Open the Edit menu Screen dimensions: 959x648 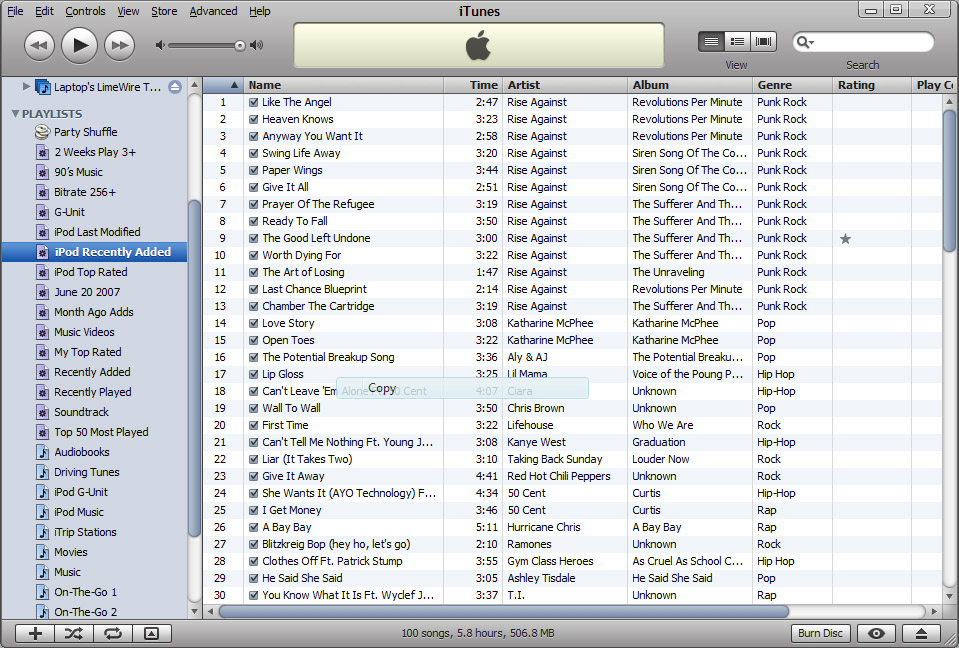44,11
